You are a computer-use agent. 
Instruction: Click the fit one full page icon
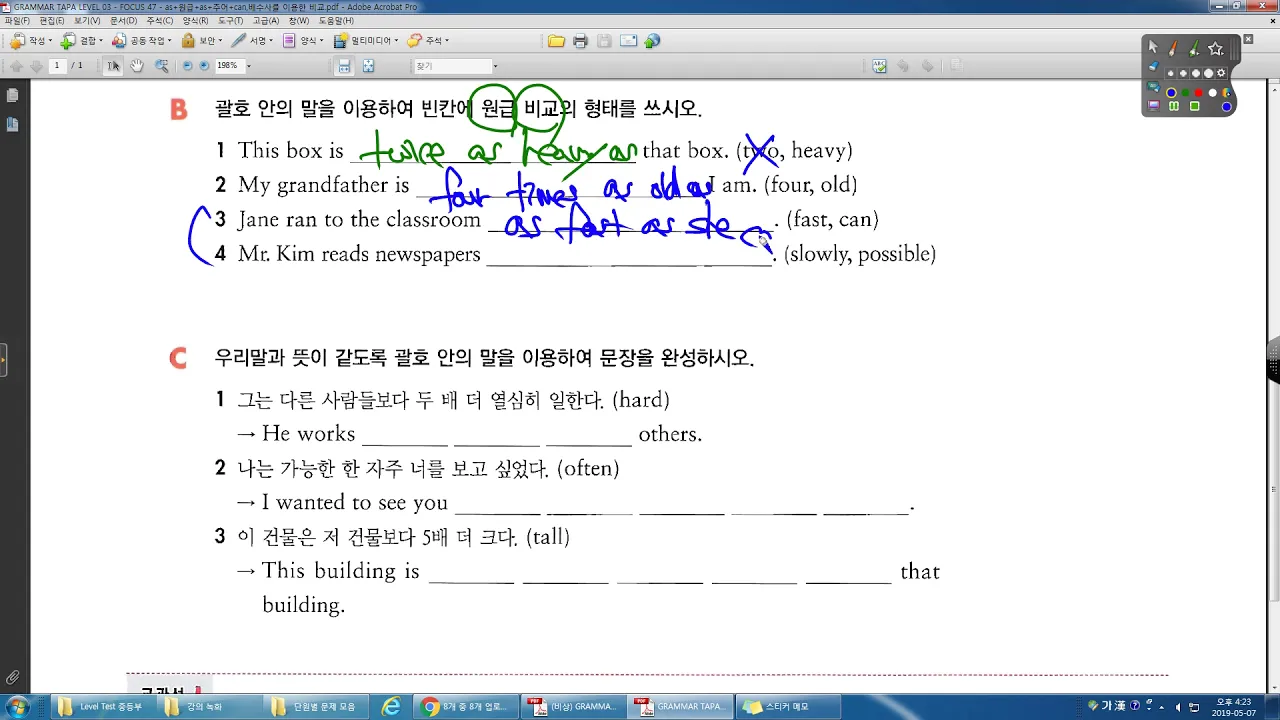coord(368,66)
